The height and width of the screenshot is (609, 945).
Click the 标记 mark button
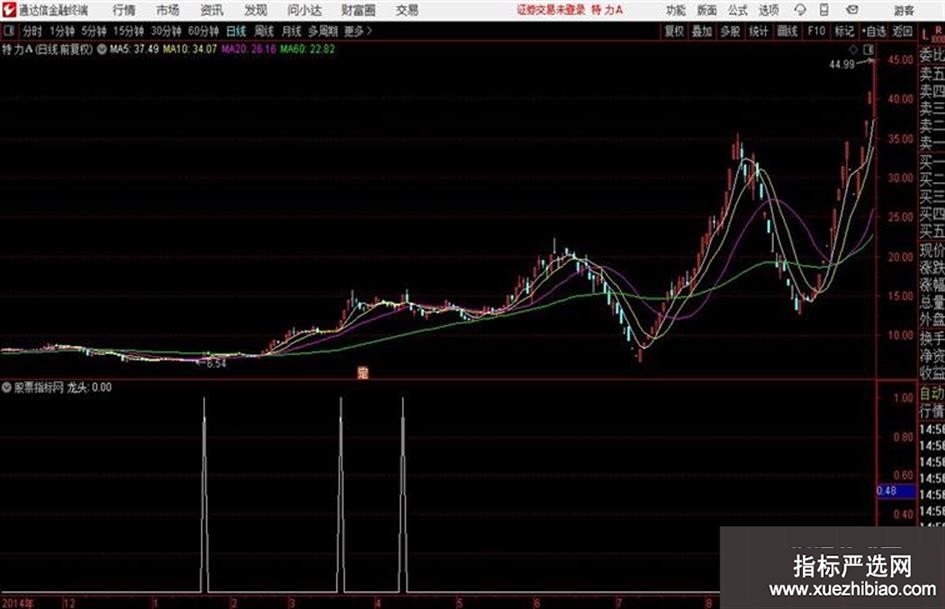pos(844,31)
